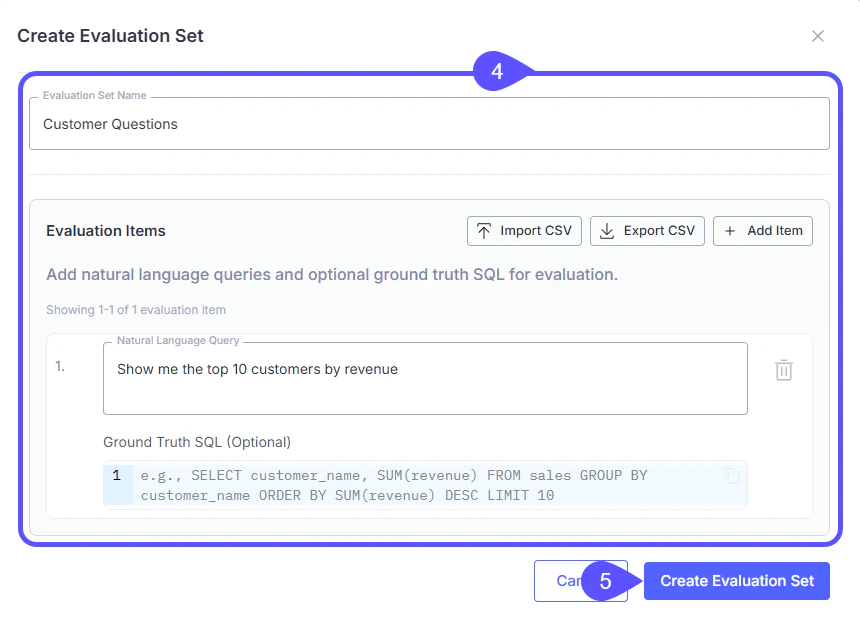This screenshot has width=860, height=630.
Task: Close the Create Evaluation Set dialog
Action: [817, 36]
